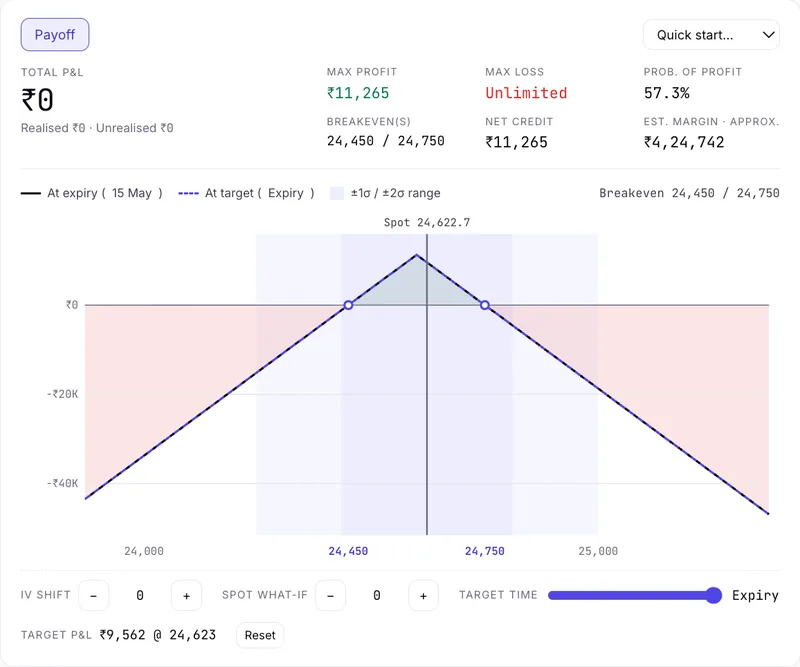Click the Net Credit value ₹11,265

[x=516, y=142]
